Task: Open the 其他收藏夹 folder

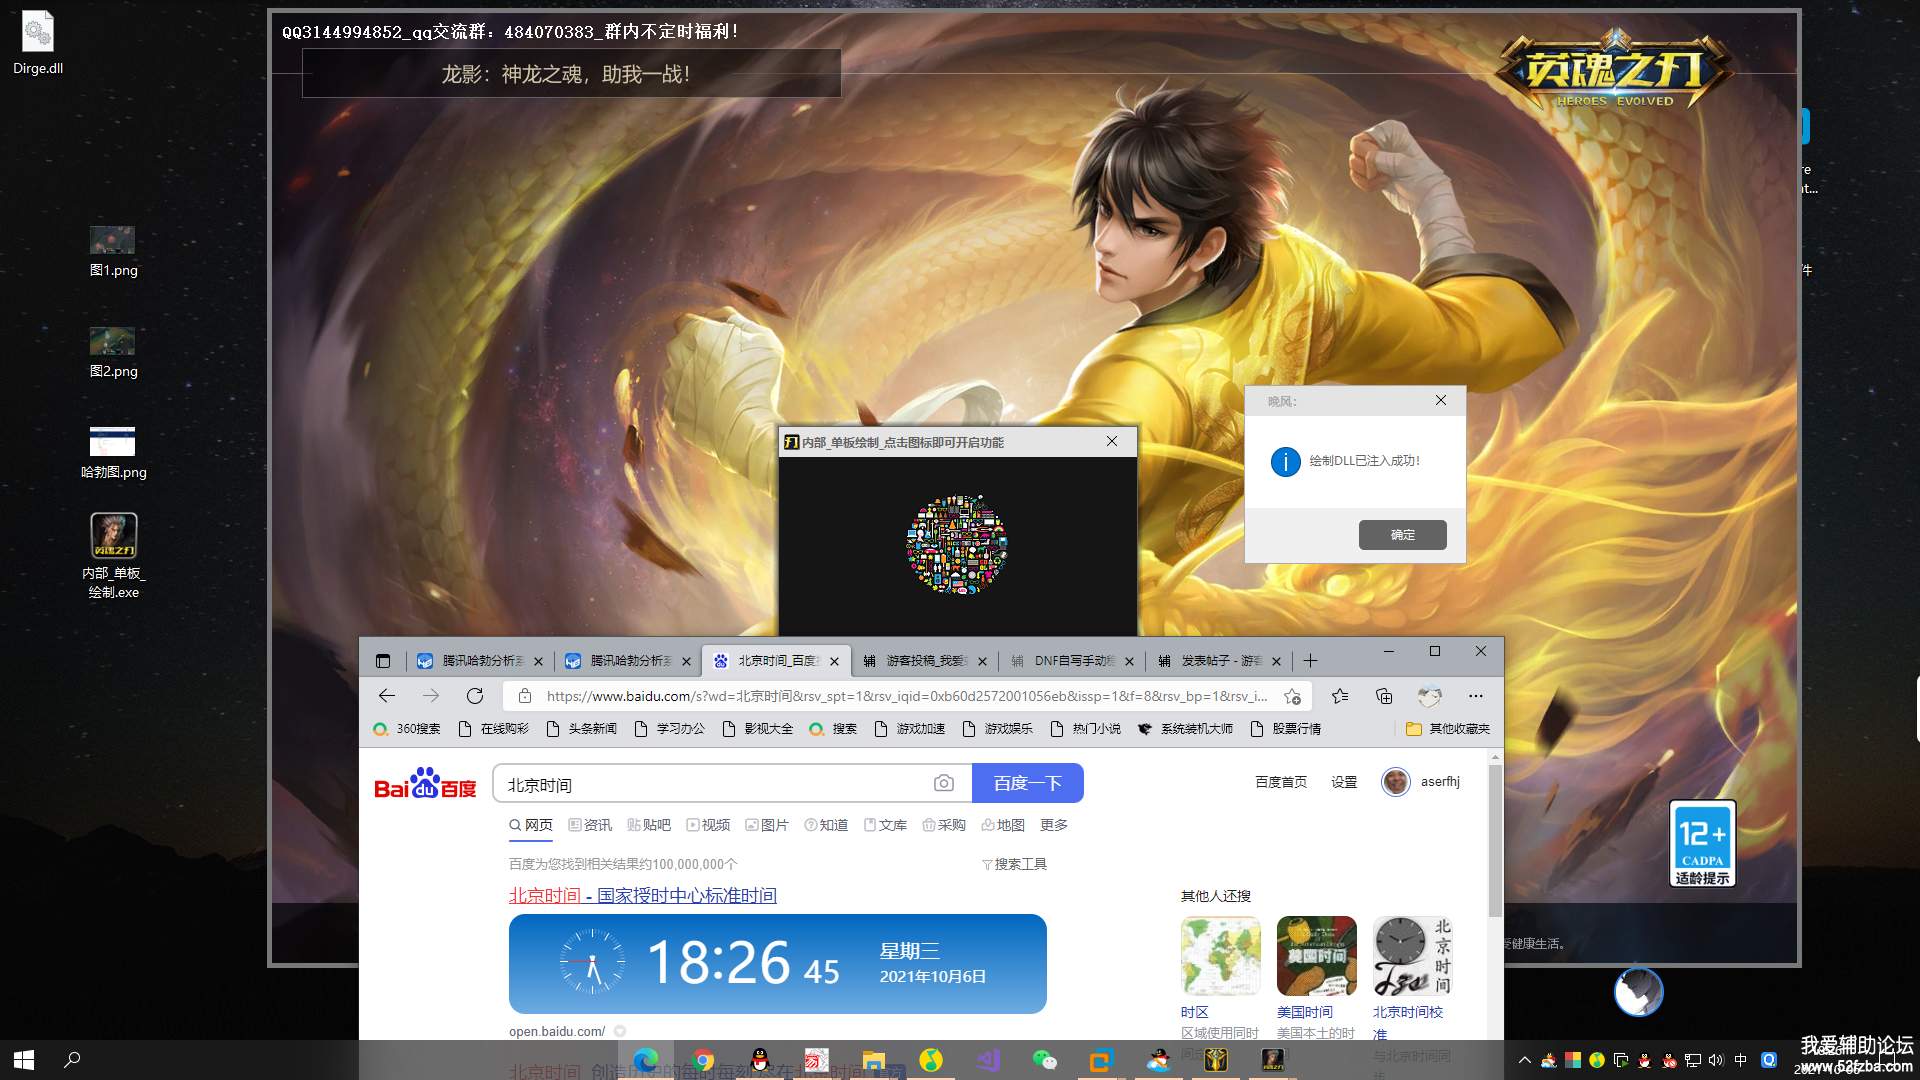Action: coord(1448,729)
